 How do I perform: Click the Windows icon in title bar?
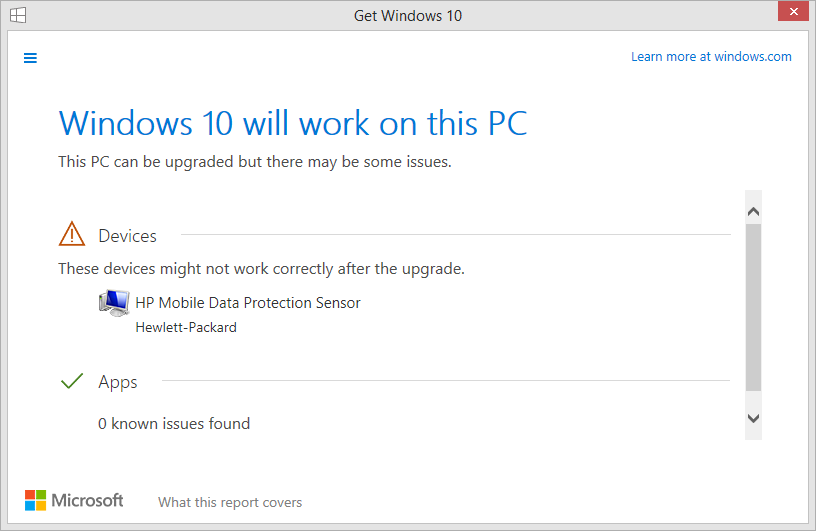pos(18,15)
